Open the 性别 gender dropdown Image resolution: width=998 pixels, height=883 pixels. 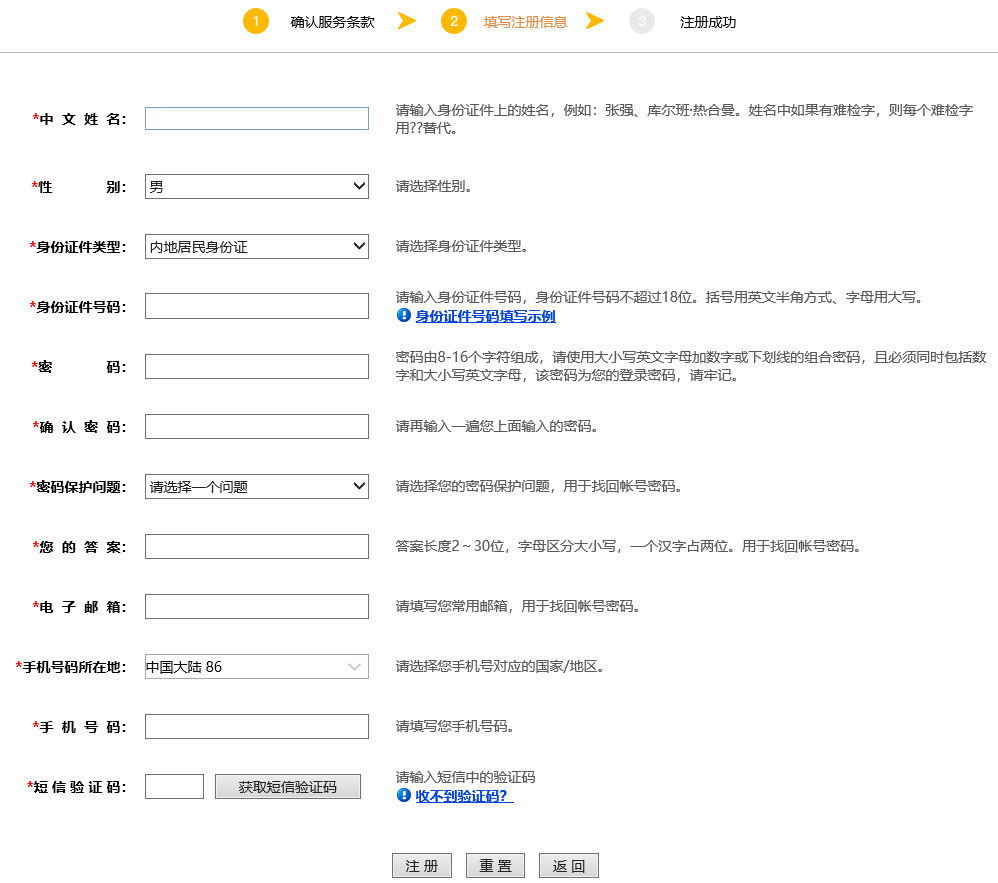click(257, 186)
